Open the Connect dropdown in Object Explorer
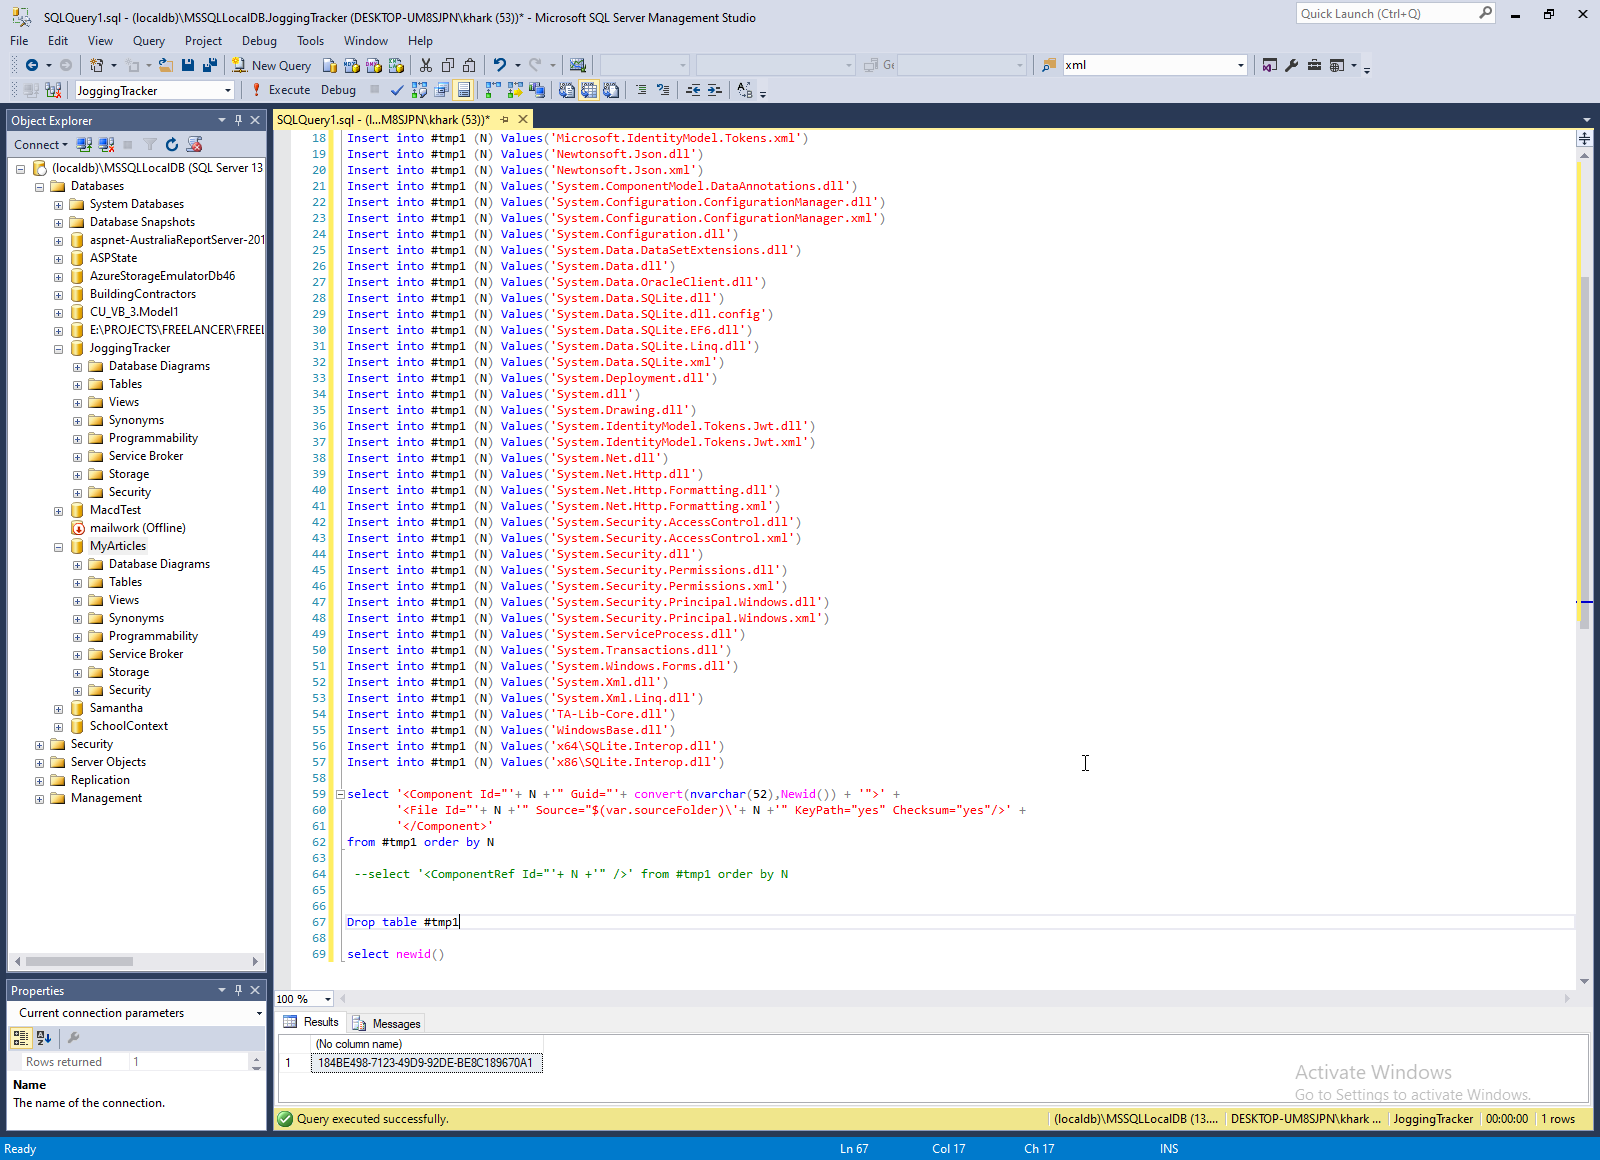The height and width of the screenshot is (1160, 1600). [41, 145]
